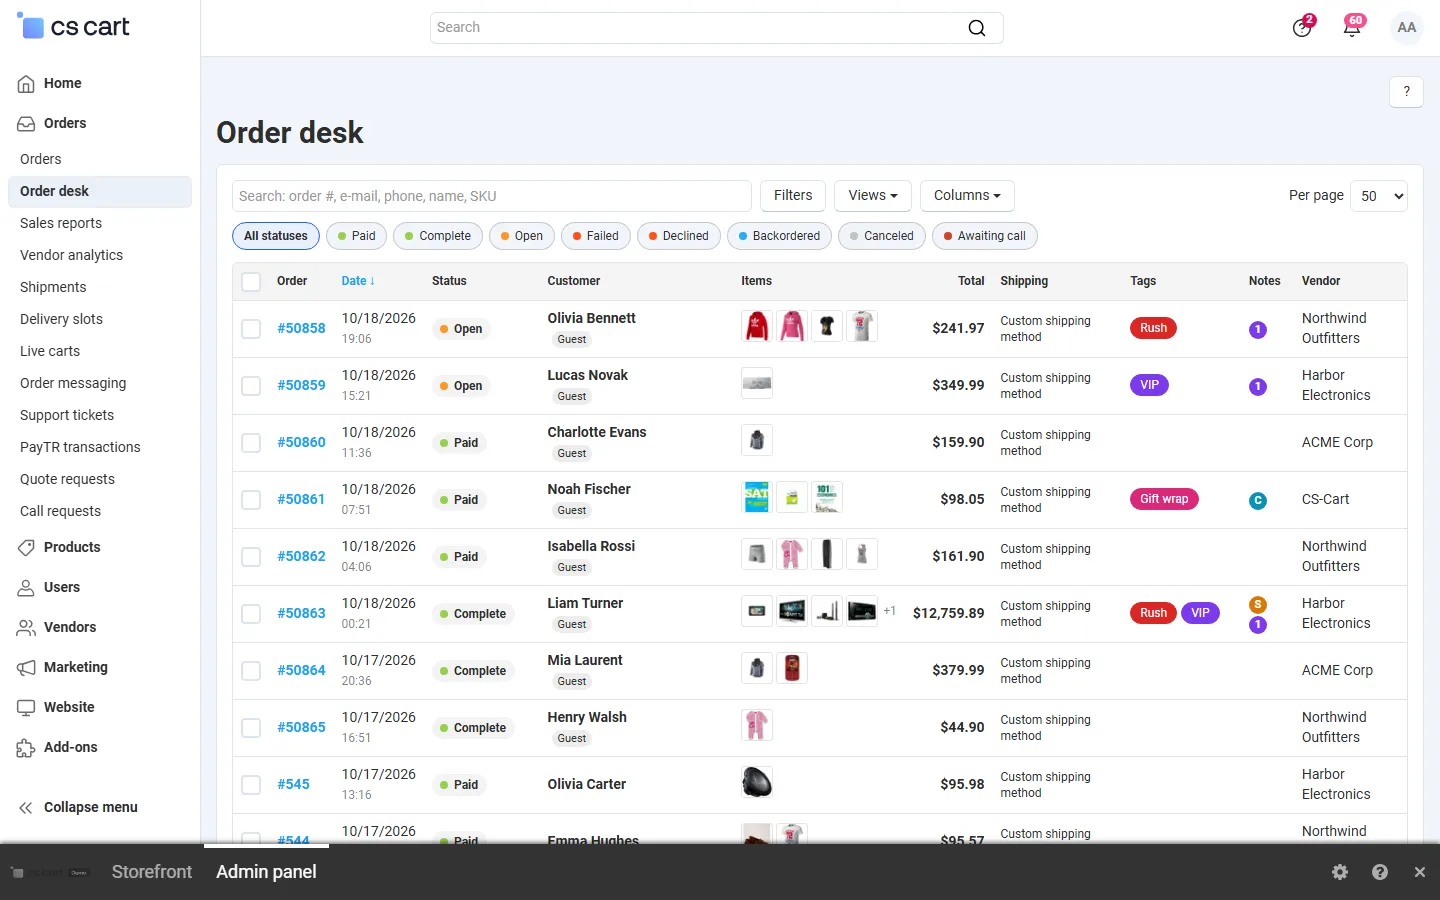
Task: Click the Add-ons puzzle icon
Action: click(x=26, y=748)
